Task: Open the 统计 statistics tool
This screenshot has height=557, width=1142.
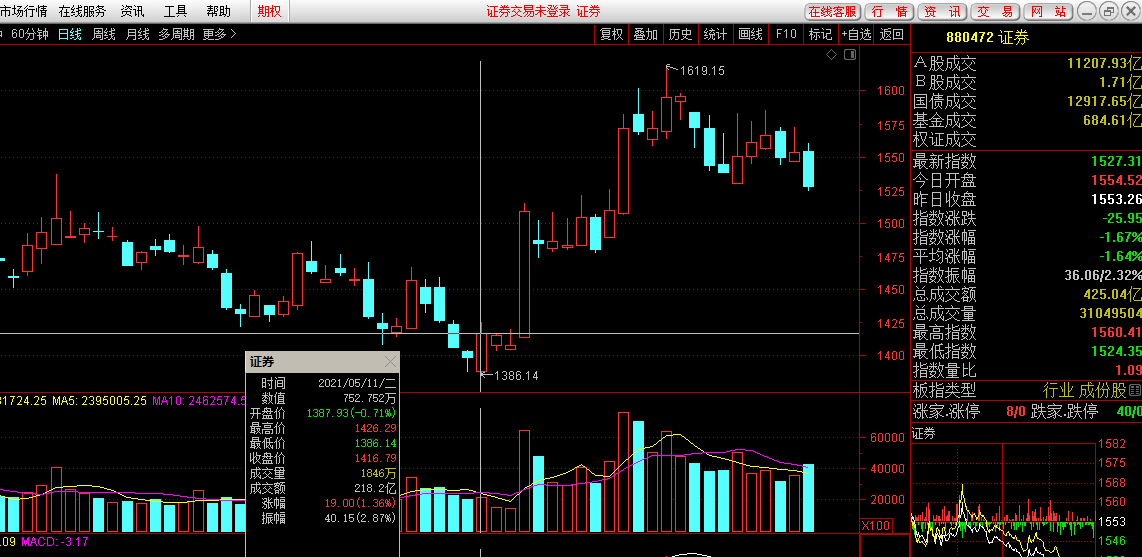Action: click(715, 34)
